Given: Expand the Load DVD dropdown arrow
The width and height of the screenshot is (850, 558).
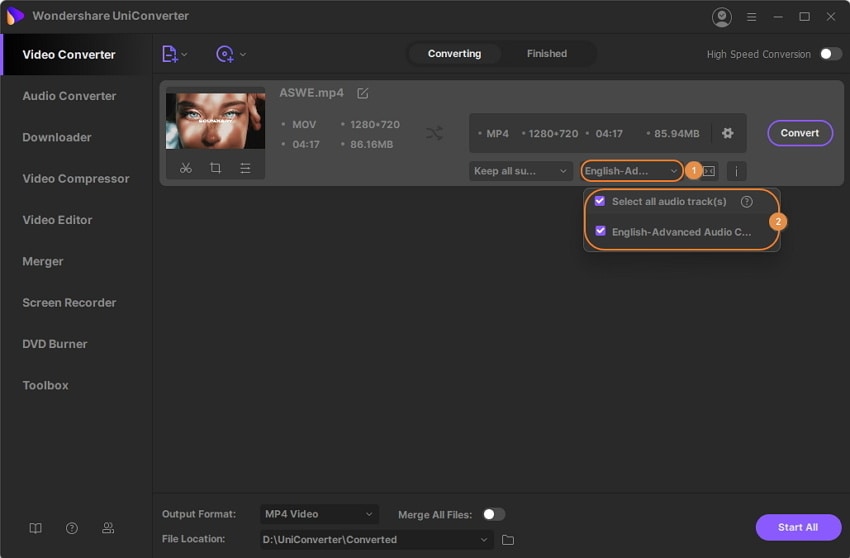Looking at the screenshot, I should [x=243, y=54].
